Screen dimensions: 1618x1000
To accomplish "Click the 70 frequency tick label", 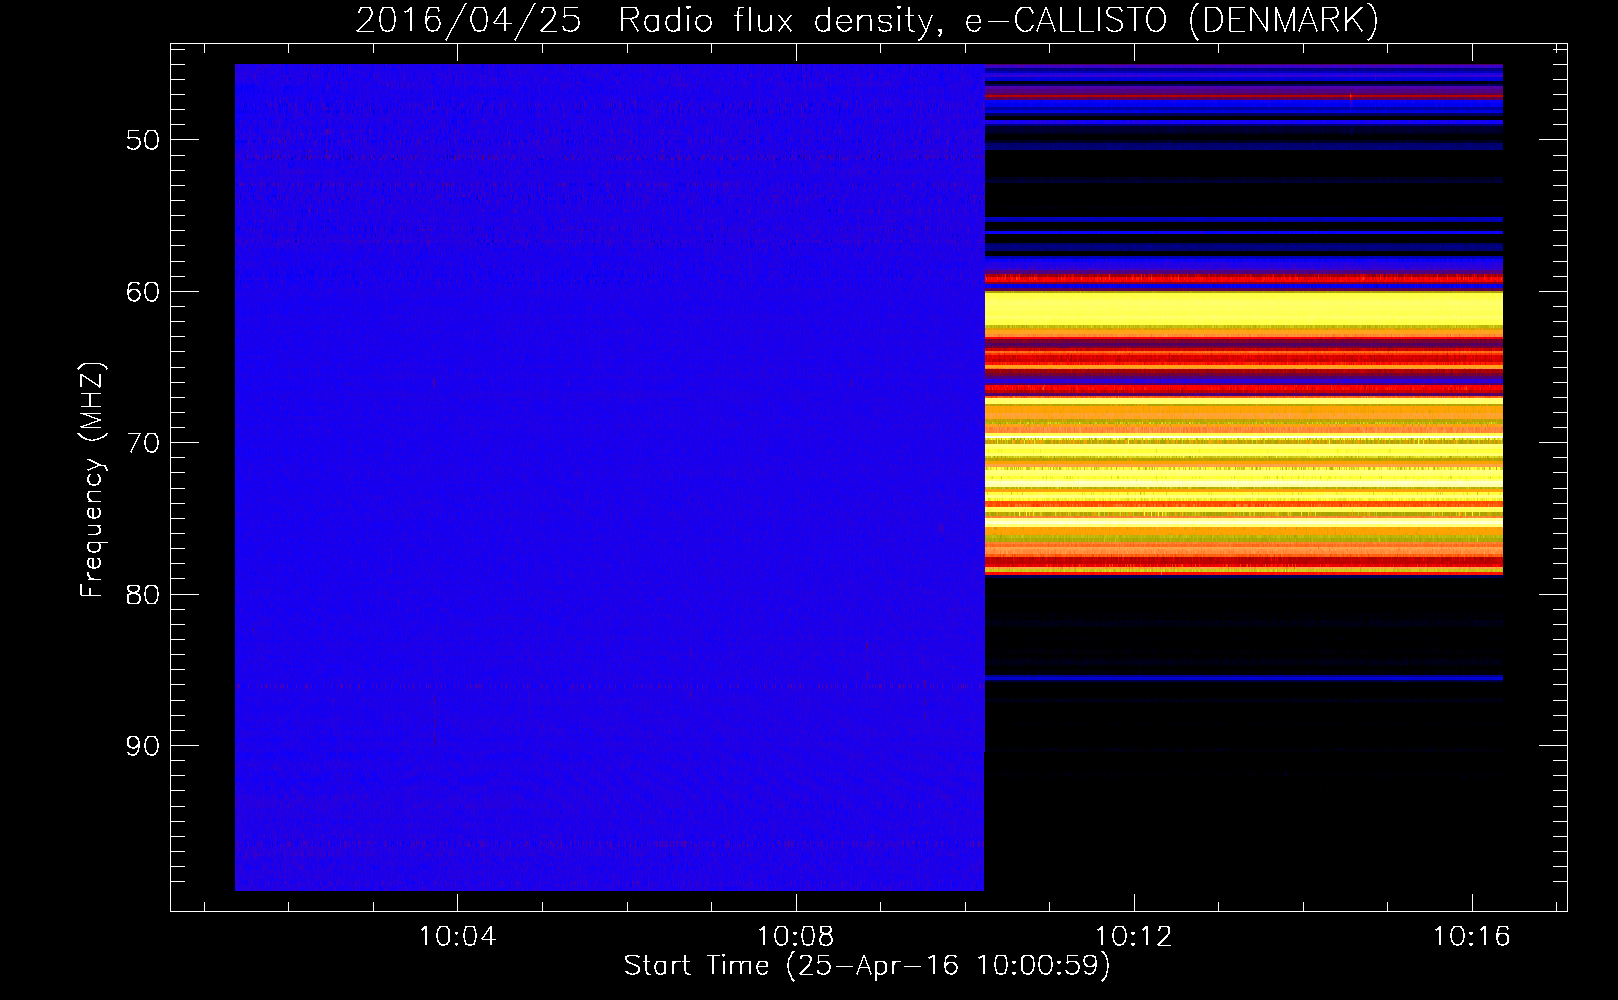I will click(143, 443).
